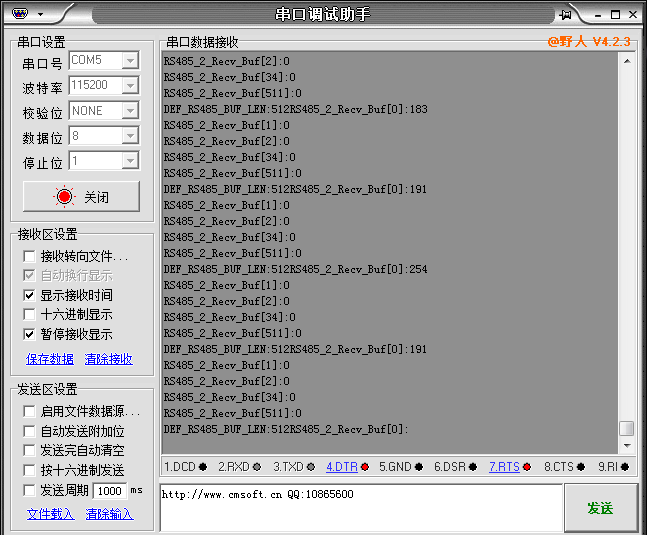The image size is (647, 535).
Task: Toggle the 7.RTS signal link
Action: [504, 467]
